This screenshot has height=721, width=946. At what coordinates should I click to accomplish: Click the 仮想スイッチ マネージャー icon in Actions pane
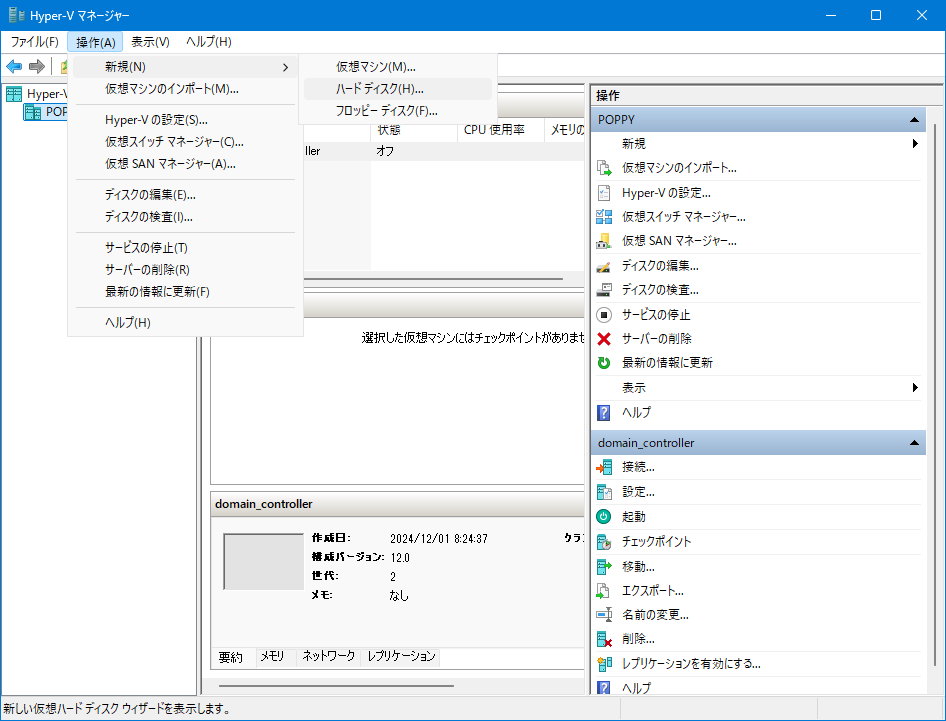[x=604, y=217]
